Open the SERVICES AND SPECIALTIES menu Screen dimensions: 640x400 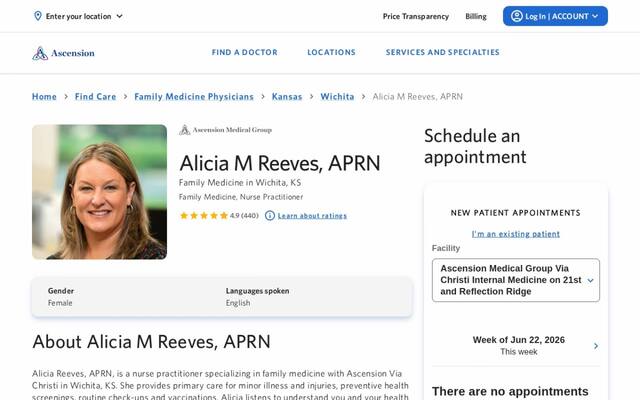click(x=442, y=52)
